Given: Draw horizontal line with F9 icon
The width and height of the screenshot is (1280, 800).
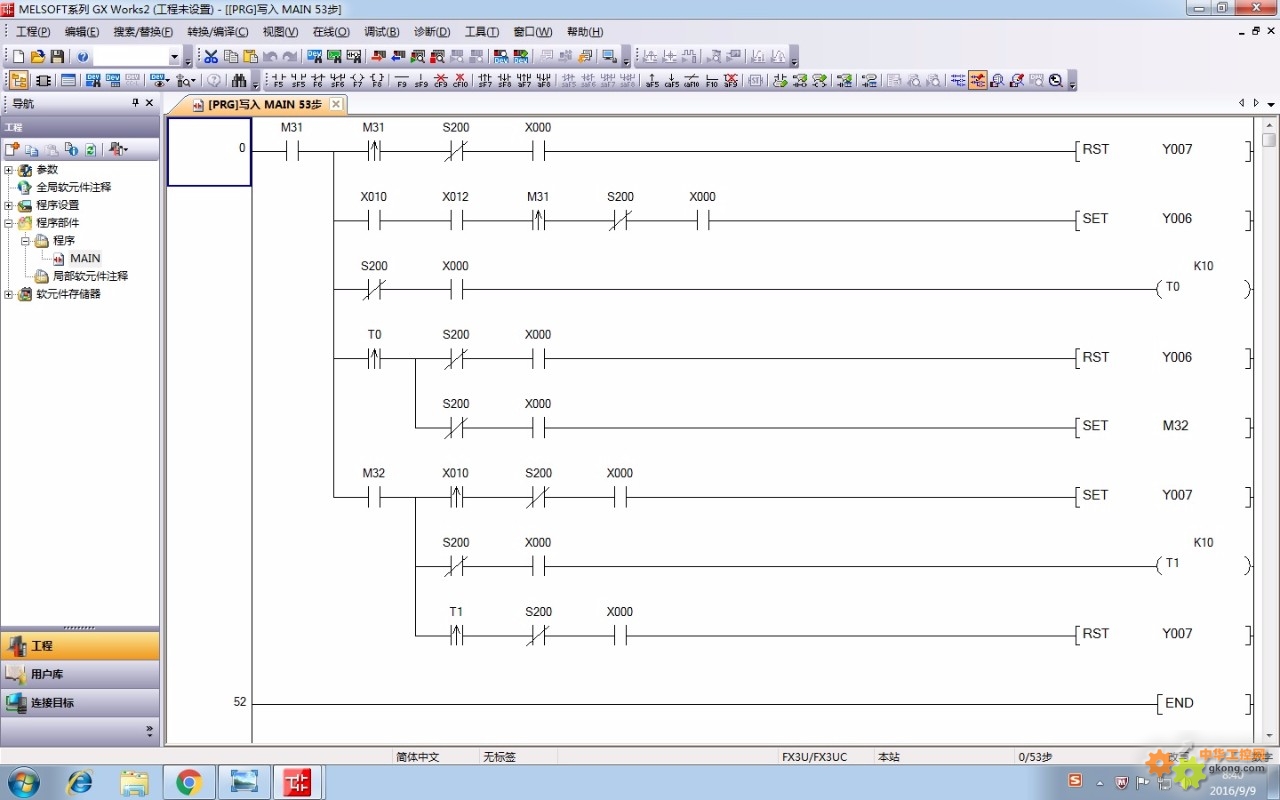Looking at the screenshot, I should [402, 81].
